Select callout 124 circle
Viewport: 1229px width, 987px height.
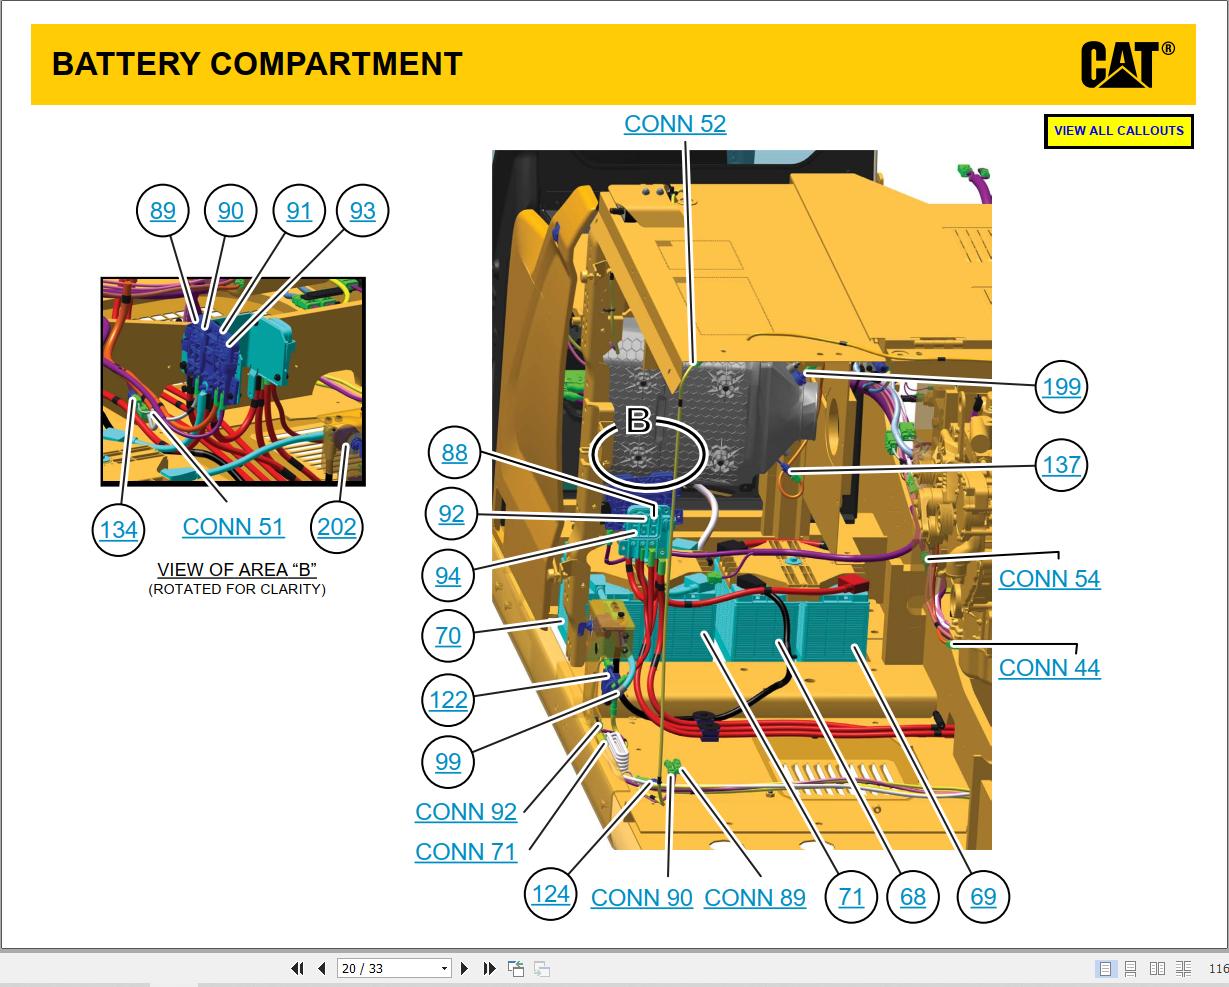(x=551, y=894)
